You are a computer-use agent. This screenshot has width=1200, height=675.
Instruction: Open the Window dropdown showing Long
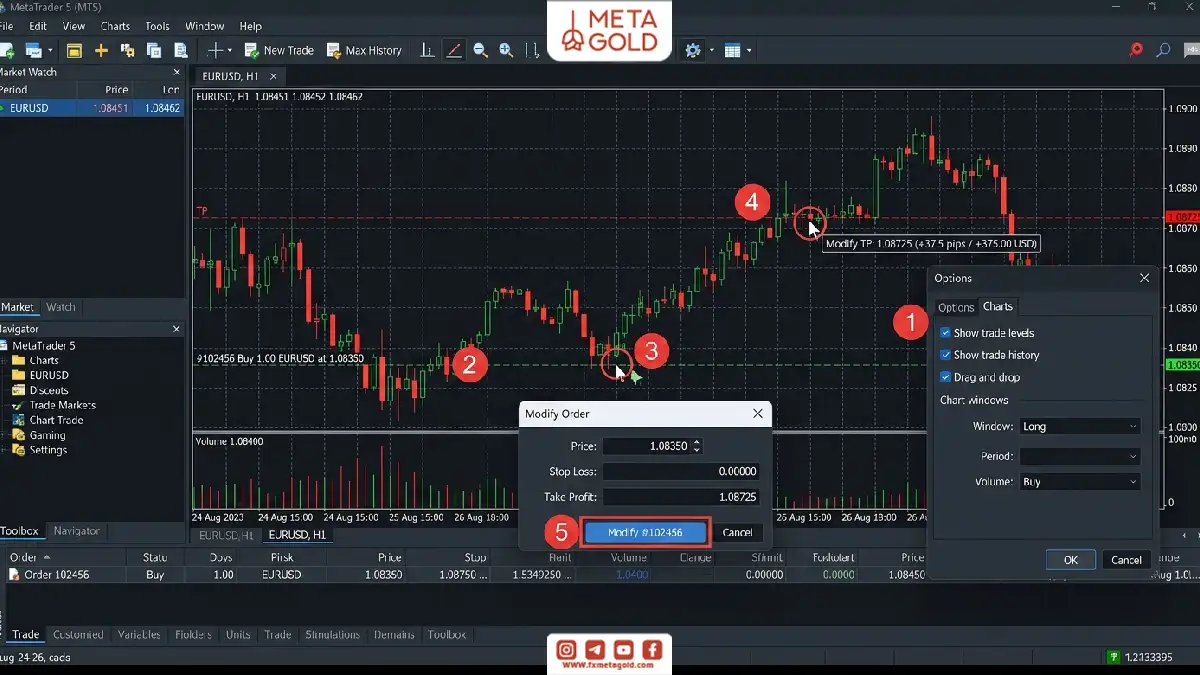(x=1080, y=426)
